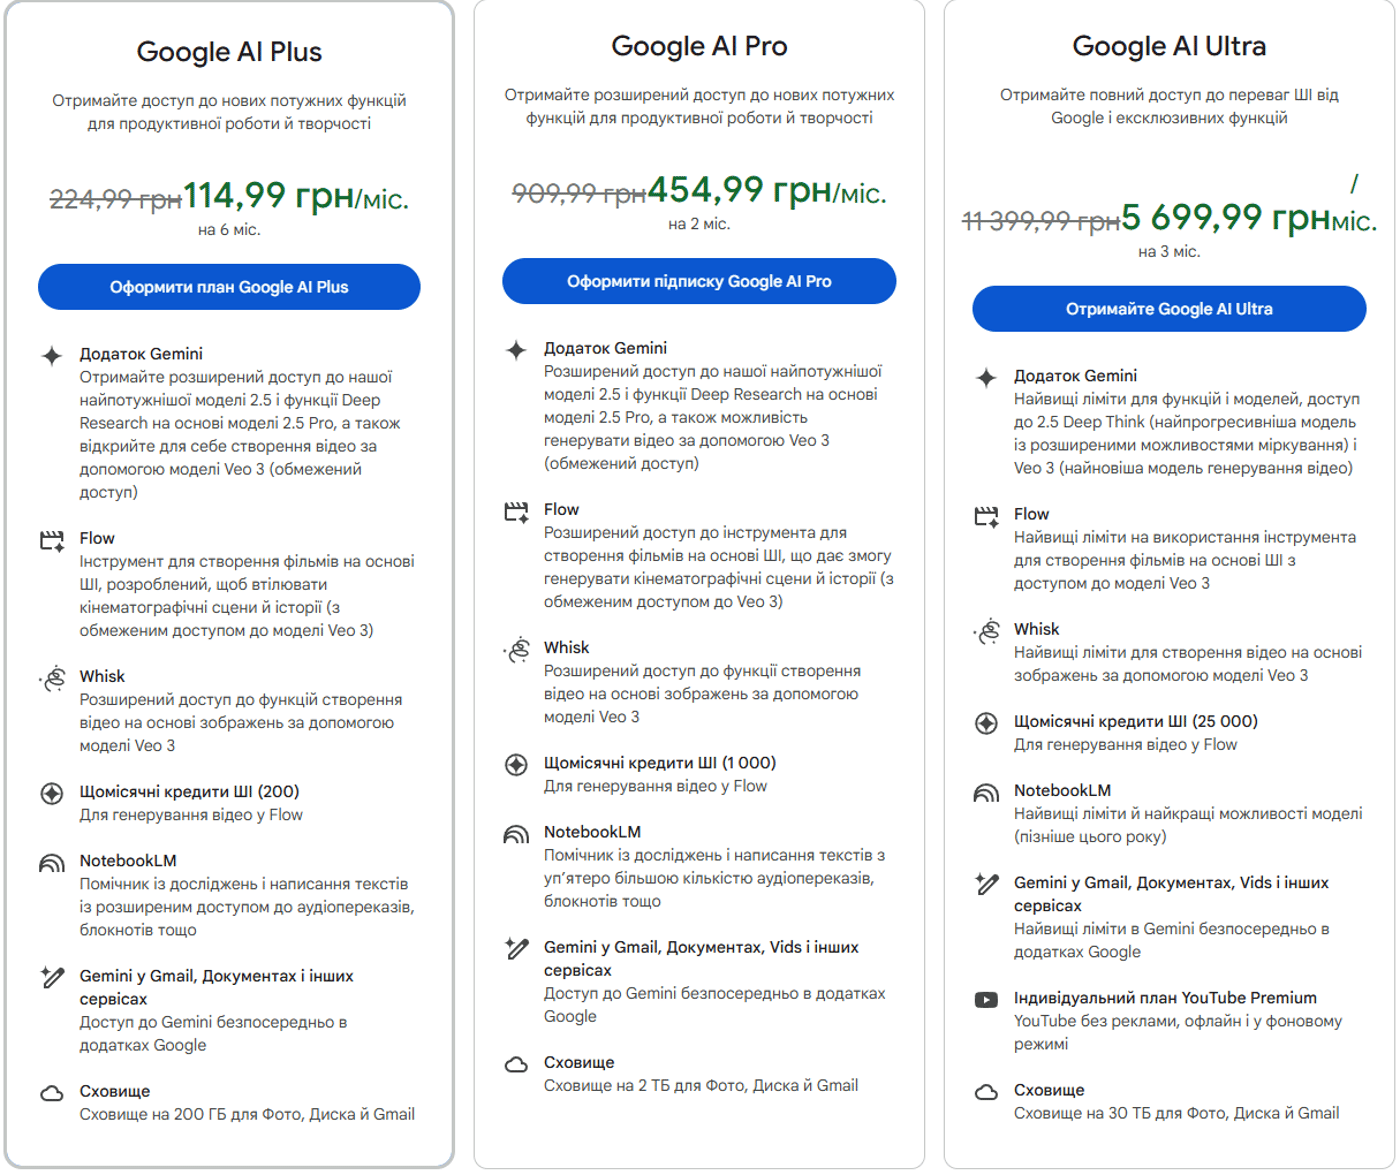
Task: Click the YouTube Premium icon in AI Ultra
Action: click(x=987, y=999)
